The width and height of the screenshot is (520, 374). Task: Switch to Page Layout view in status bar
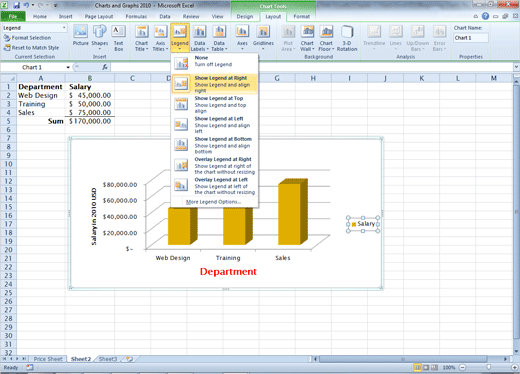pos(426,367)
